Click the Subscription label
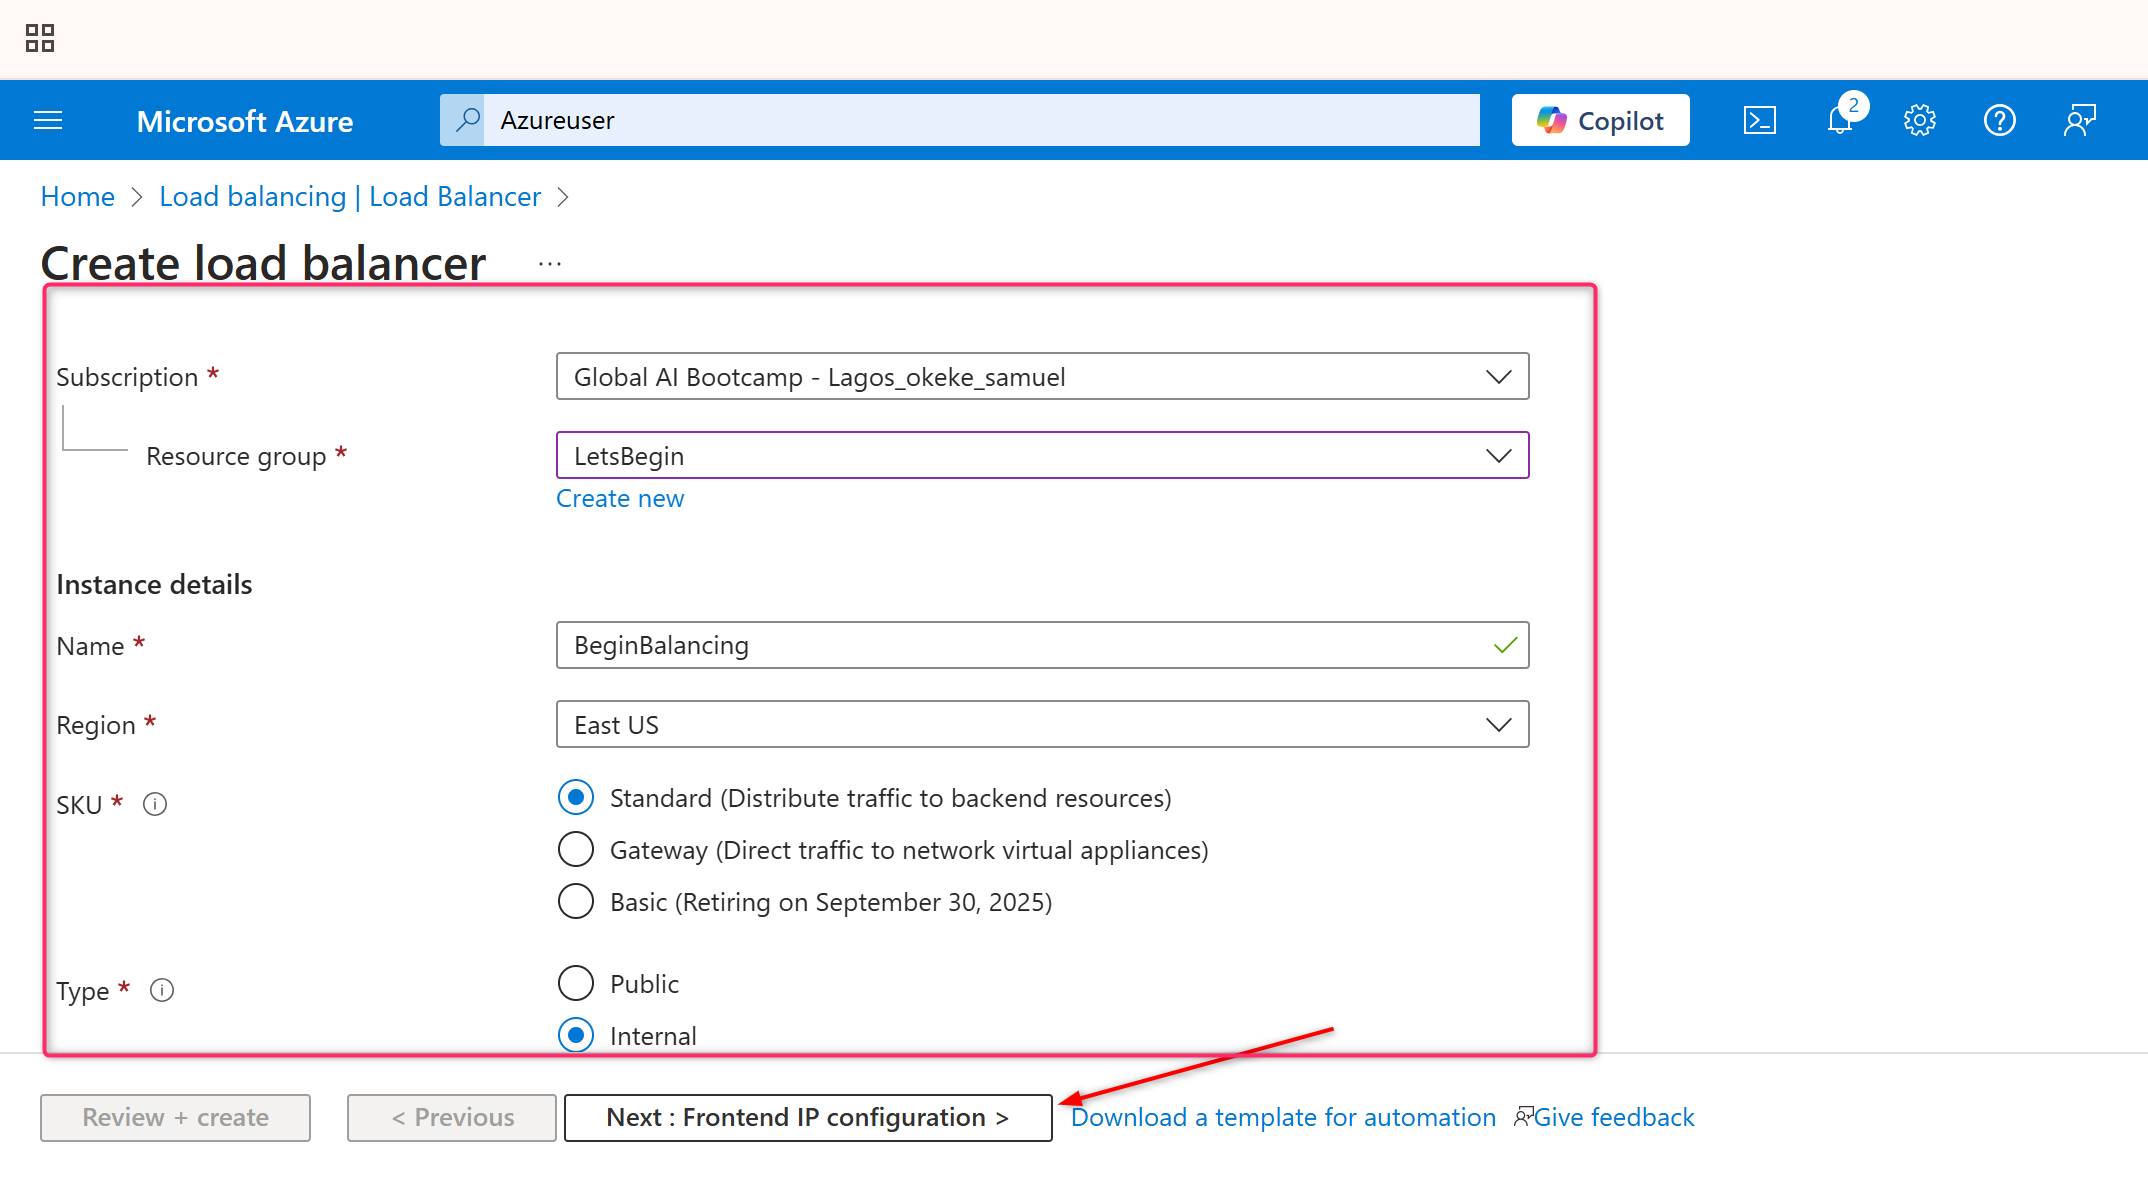The width and height of the screenshot is (2148, 1182). coord(127,378)
